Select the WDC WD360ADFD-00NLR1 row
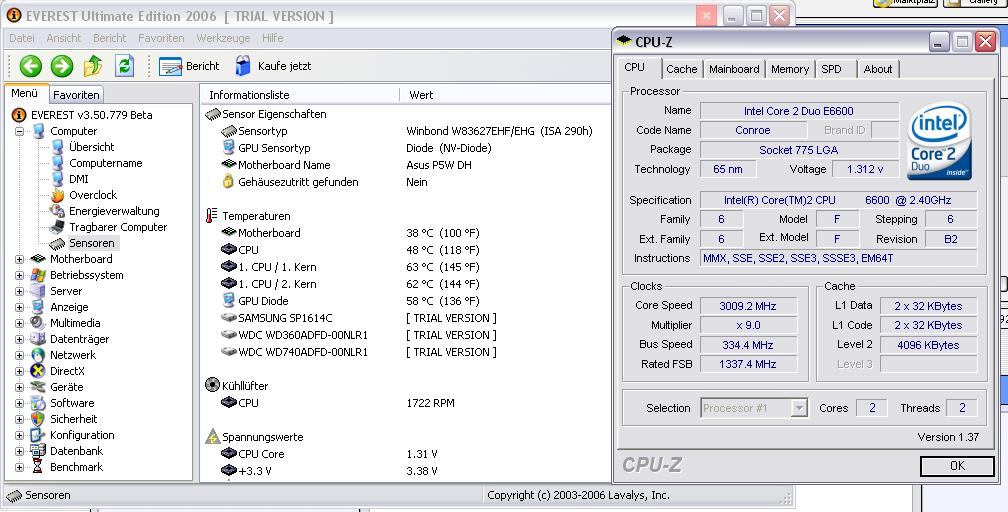Screen dimensions: 1008x512 [405, 335]
